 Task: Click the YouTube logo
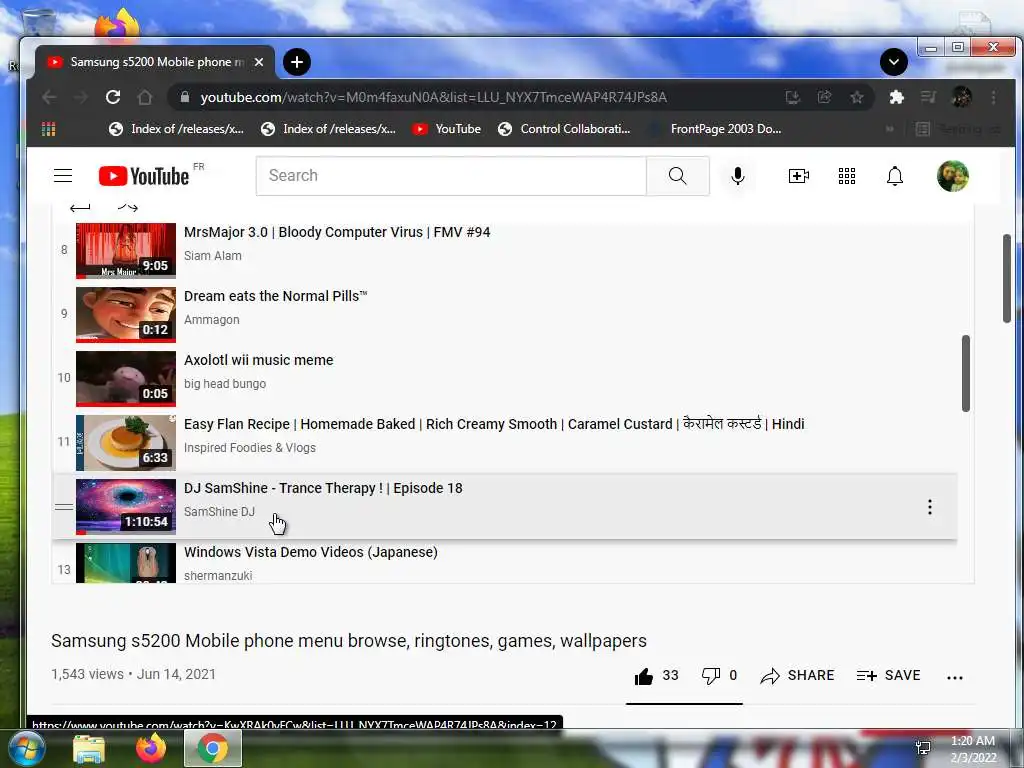click(x=144, y=176)
